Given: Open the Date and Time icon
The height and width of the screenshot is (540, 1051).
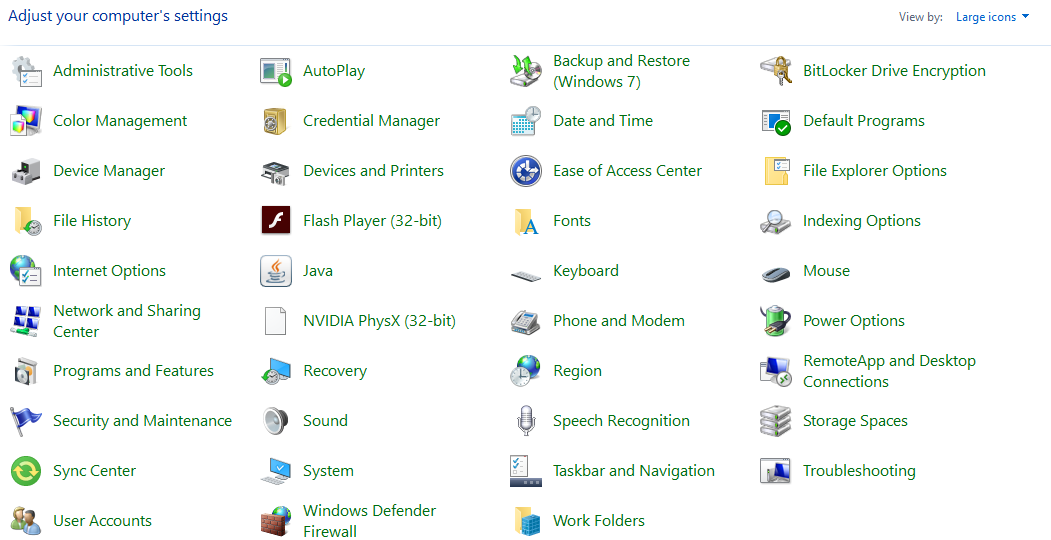Looking at the screenshot, I should (526, 121).
